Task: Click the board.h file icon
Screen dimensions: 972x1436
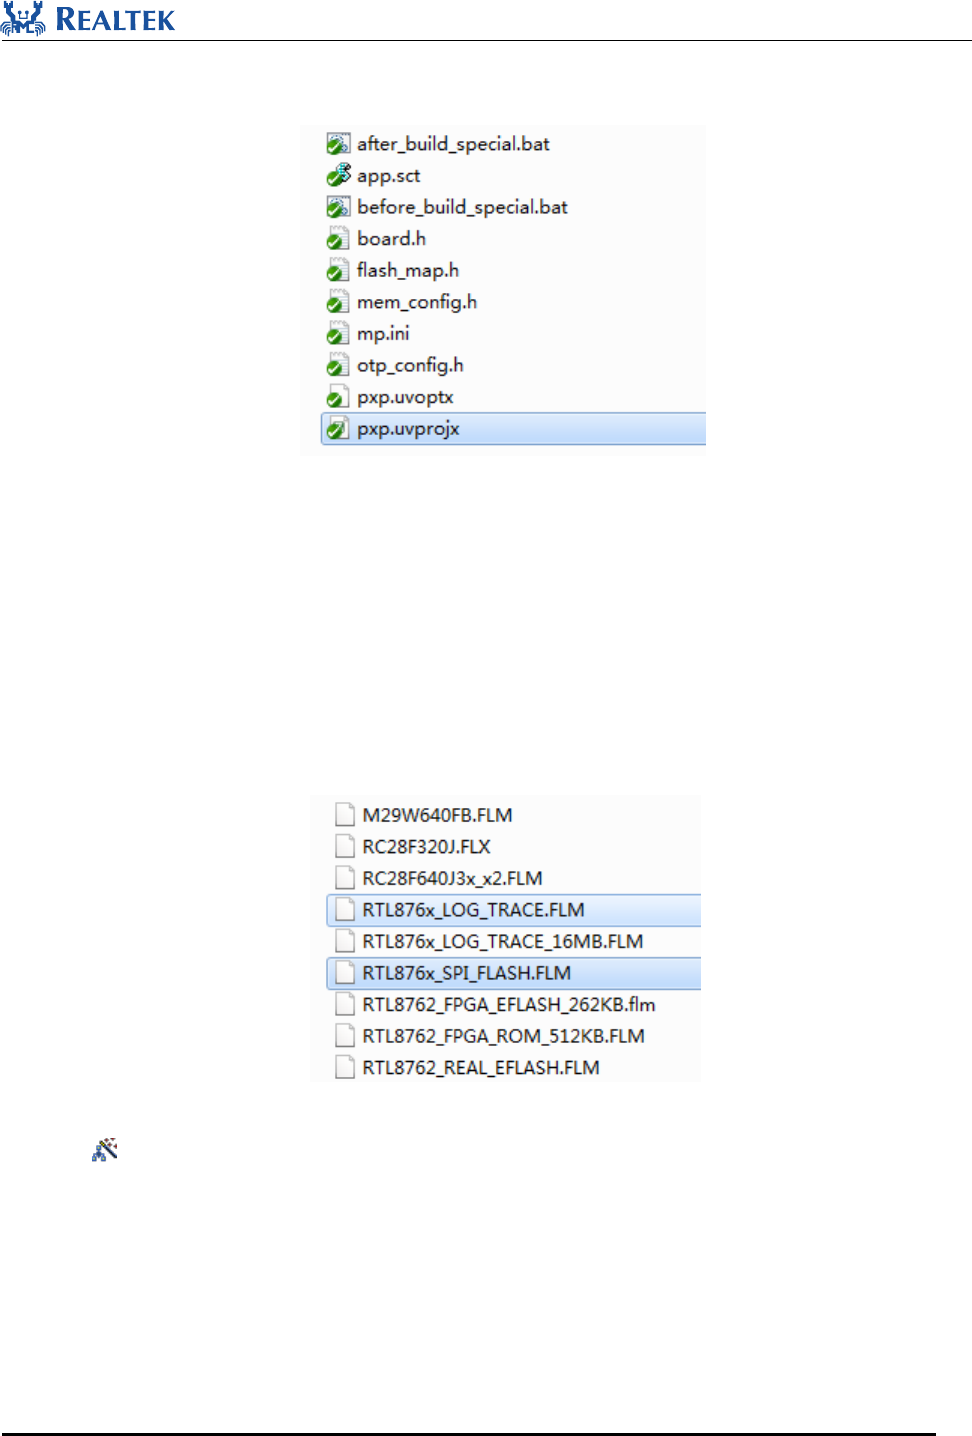Action: point(338,239)
